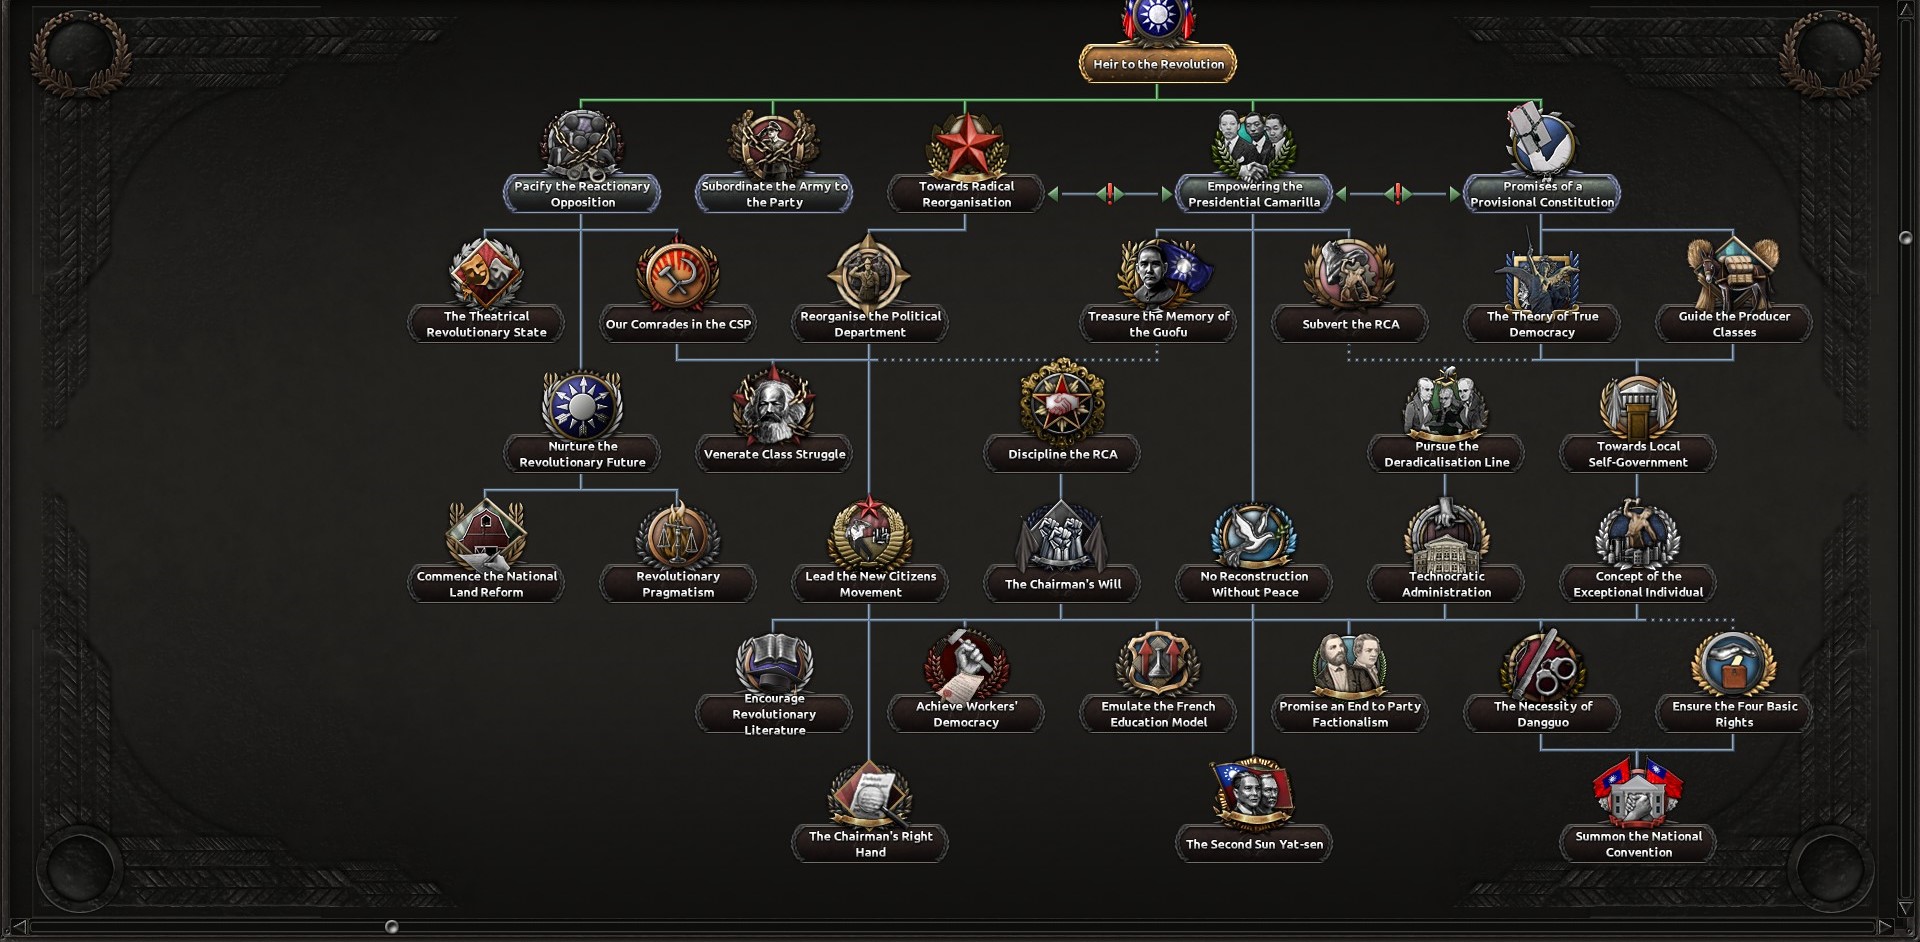The width and height of the screenshot is (1920, 942).
Task: Choose Lead the New Citizens Movement icon
Action: (x=869, y=534)
